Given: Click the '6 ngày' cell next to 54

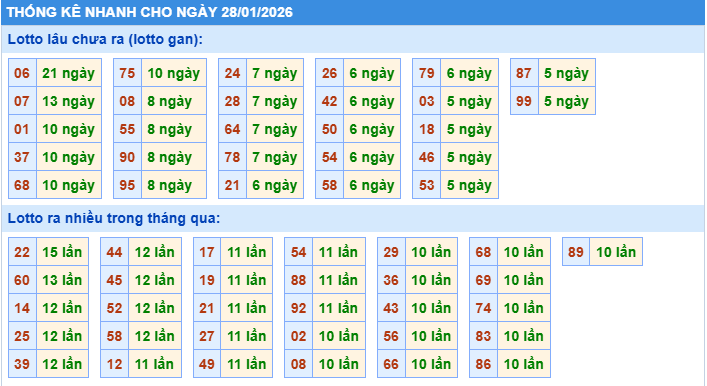Looking at the screenshot, I should point(372,157).
